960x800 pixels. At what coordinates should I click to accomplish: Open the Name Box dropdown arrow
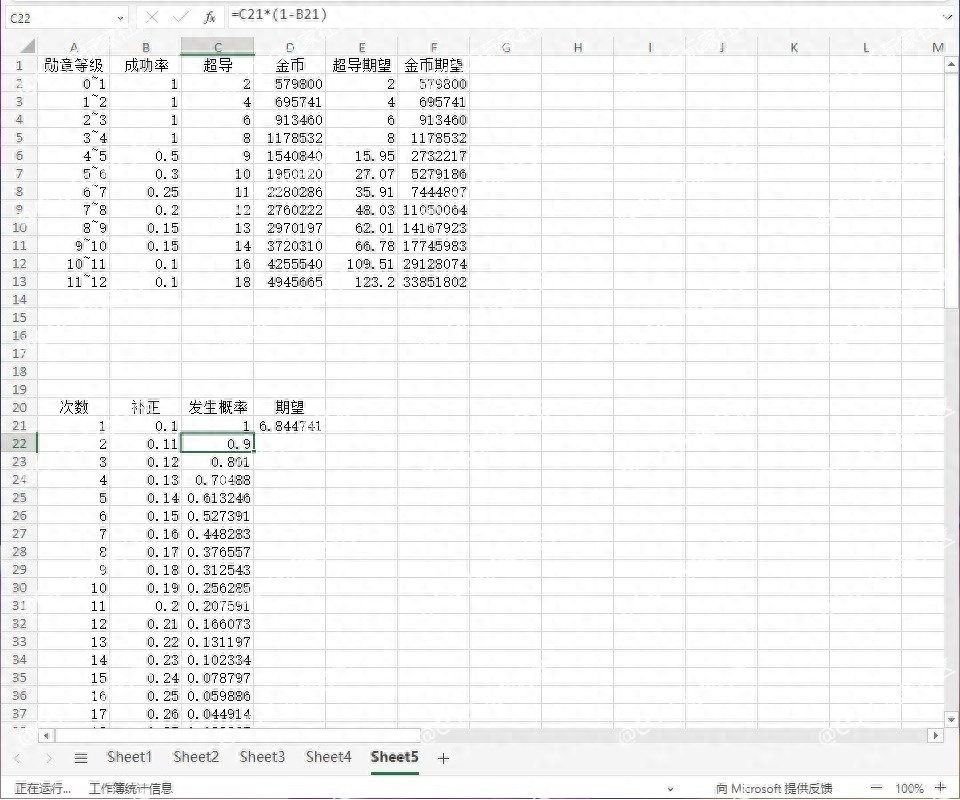coord(120,18)
